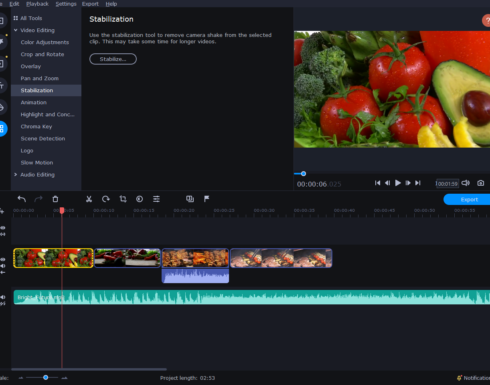This screenshot has height=385, width=490.
Task: Open the transitions sidebar icon with badge
Action: tap(2, 63)
